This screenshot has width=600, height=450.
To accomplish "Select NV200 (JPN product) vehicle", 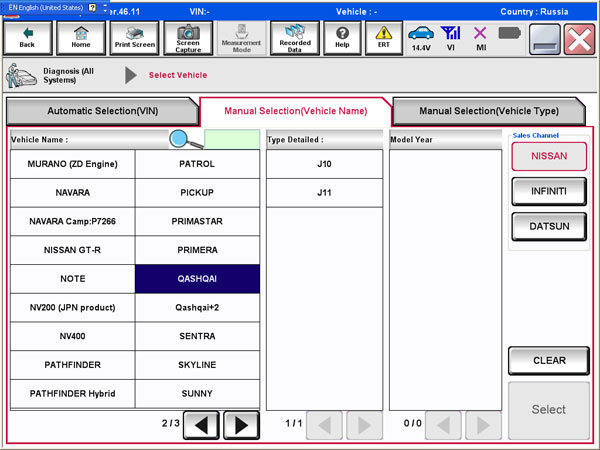I will pos(72,308).
